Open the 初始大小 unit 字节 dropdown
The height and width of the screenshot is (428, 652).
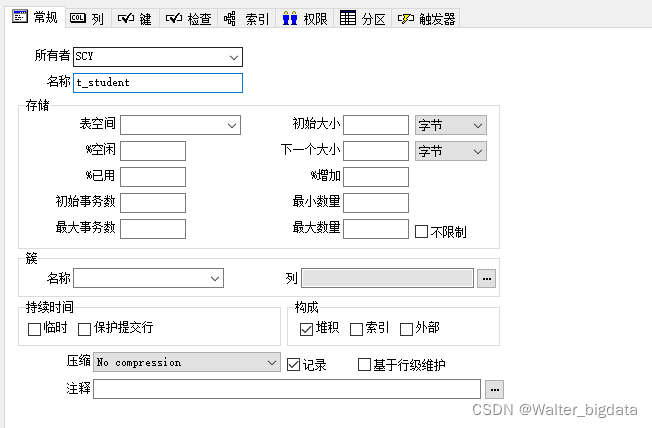coord(451,125)
